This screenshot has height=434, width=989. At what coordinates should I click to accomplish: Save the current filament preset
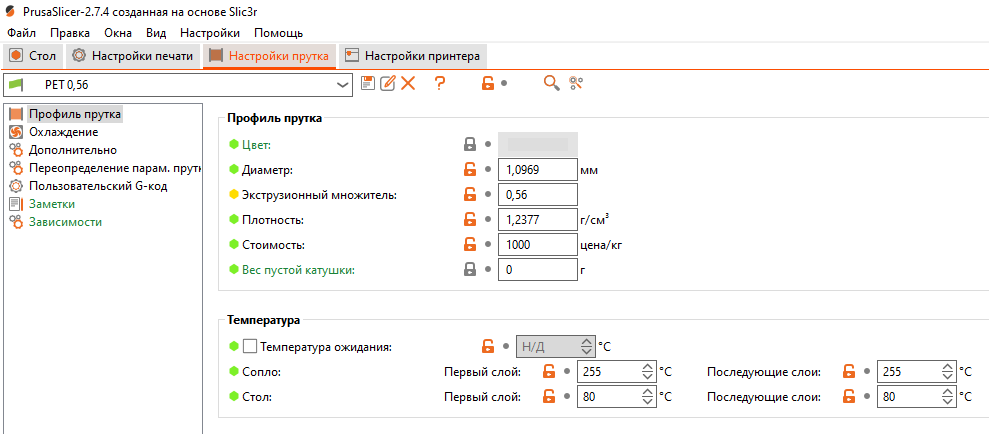tap(368, 84)
